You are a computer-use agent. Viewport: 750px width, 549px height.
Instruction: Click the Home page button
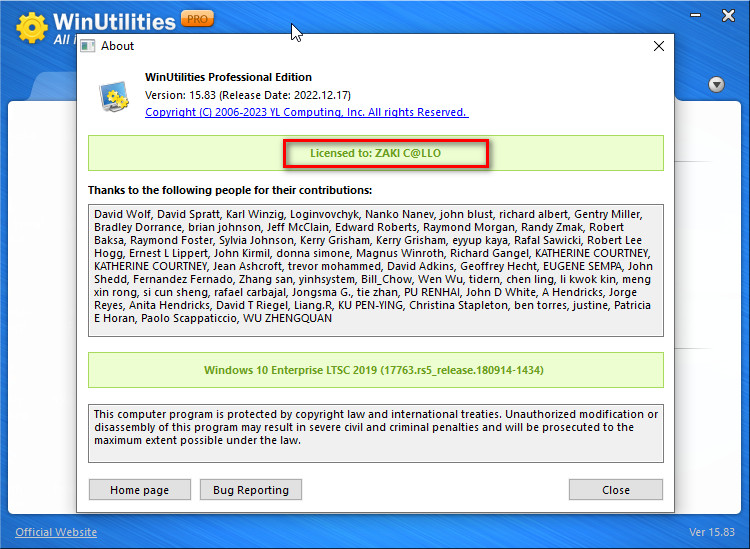[140, 490]
